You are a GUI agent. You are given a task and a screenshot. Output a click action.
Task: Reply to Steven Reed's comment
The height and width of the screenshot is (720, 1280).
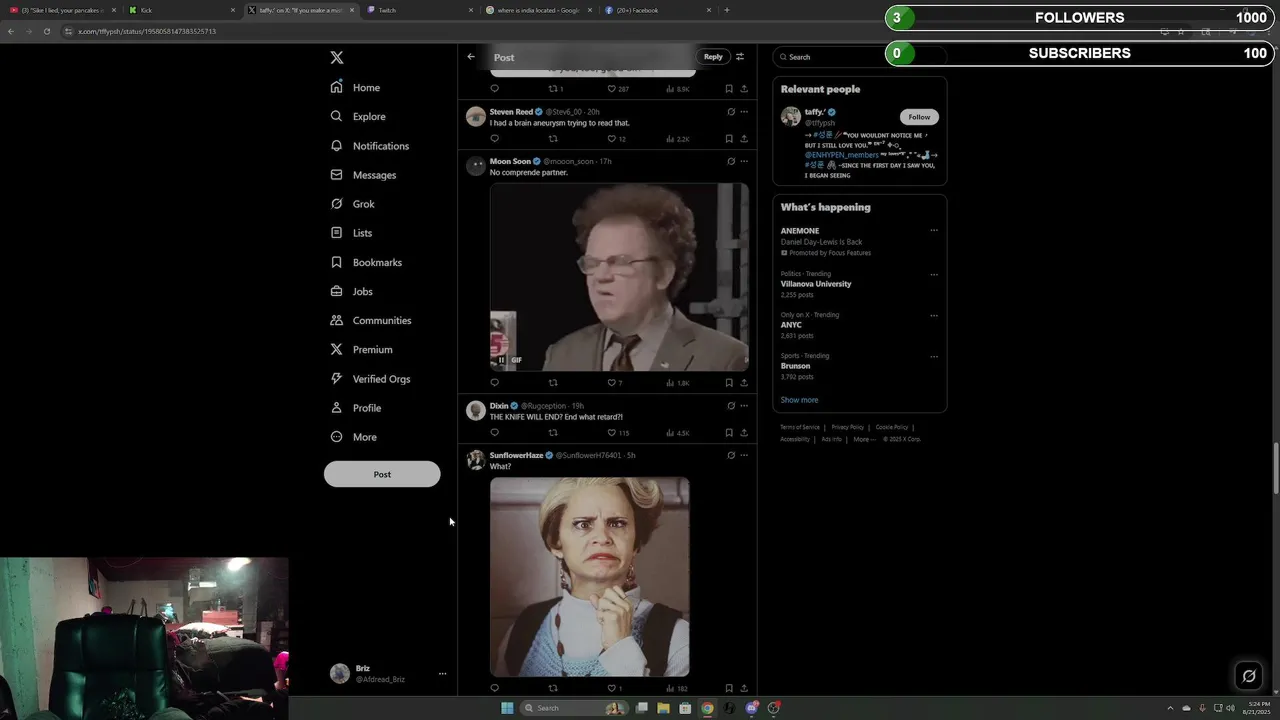[494, 139]
